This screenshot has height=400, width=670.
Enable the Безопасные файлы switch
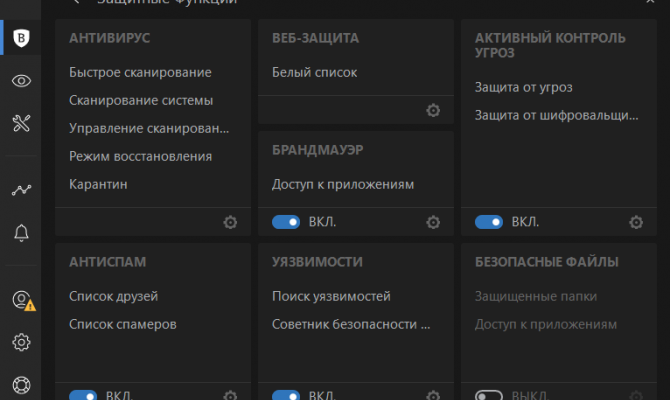pyautogui.click(x=489, y=395)
